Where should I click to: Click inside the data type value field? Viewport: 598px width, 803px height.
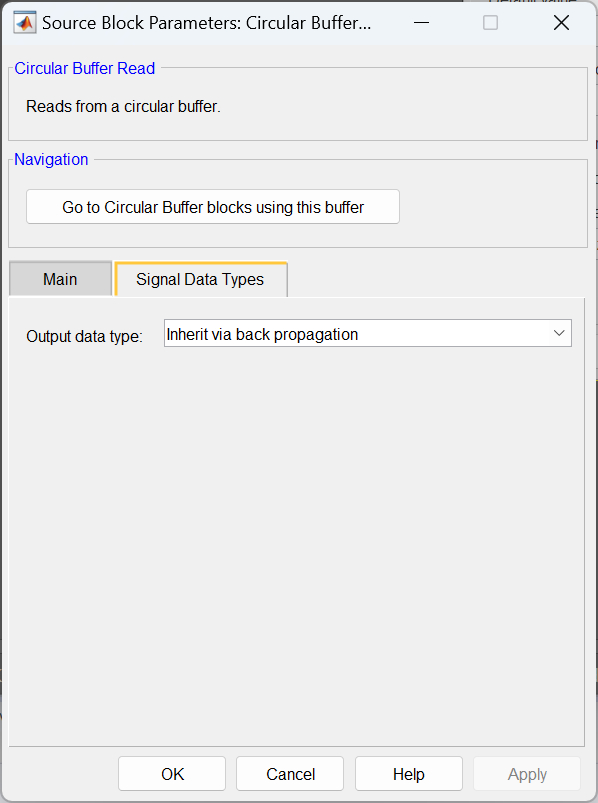(300, 332)
